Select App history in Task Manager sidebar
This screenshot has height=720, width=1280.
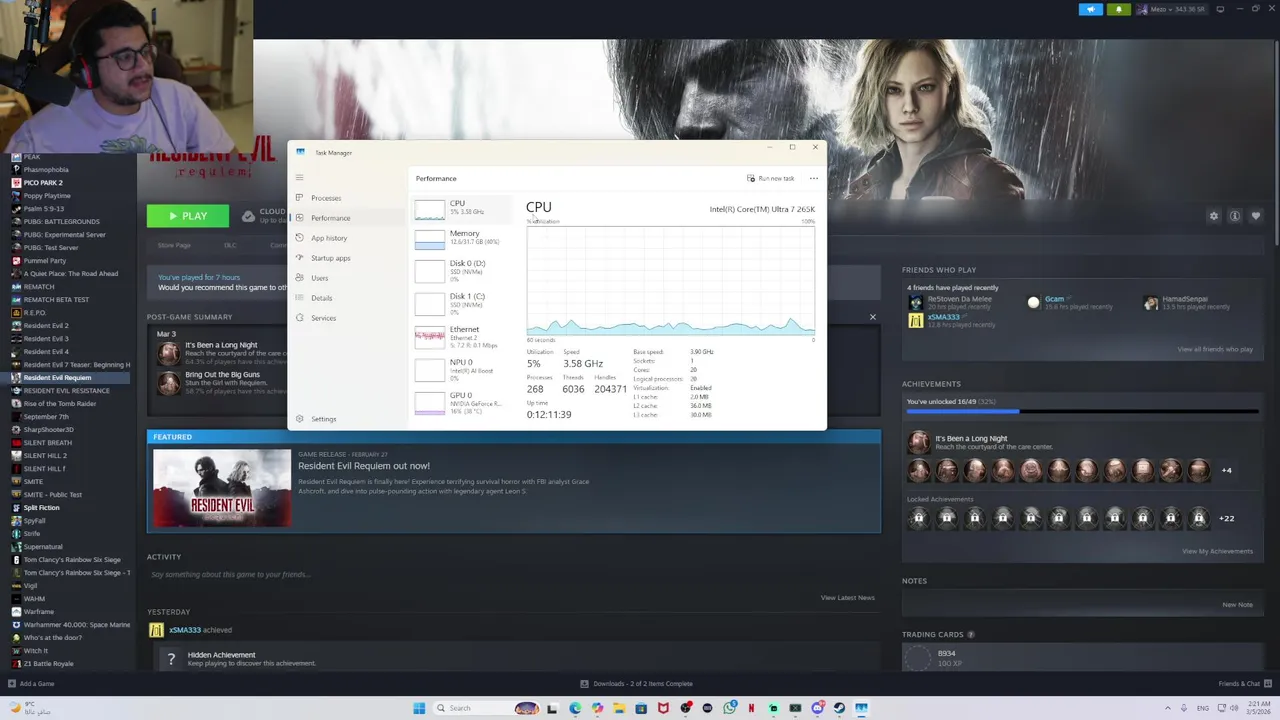click(x=346, y=238)
